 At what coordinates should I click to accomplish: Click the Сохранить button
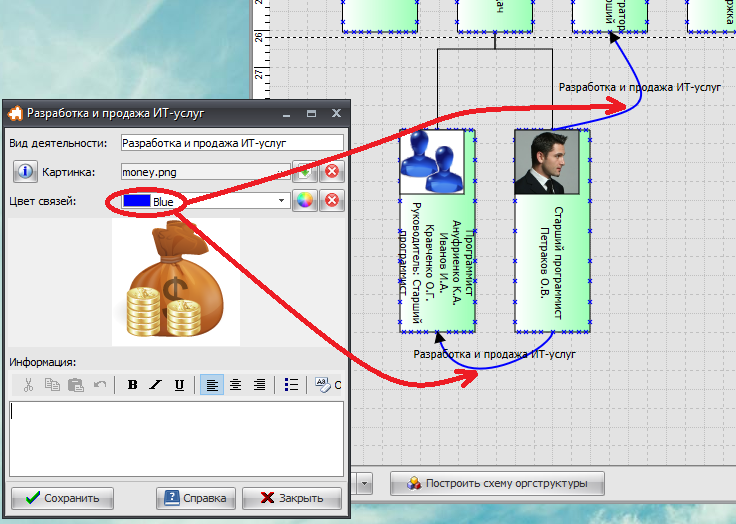[x=62, y=498]
